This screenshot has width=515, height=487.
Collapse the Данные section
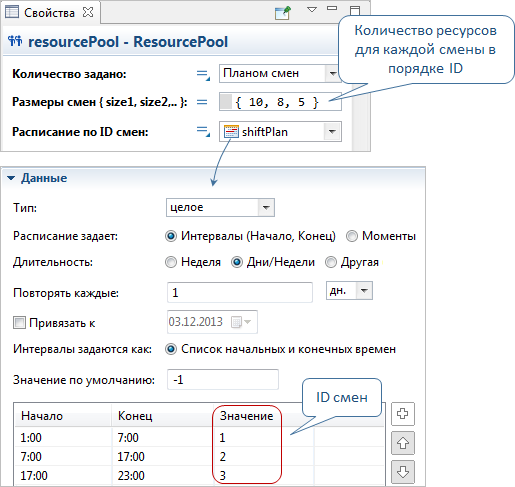(11, 178)
